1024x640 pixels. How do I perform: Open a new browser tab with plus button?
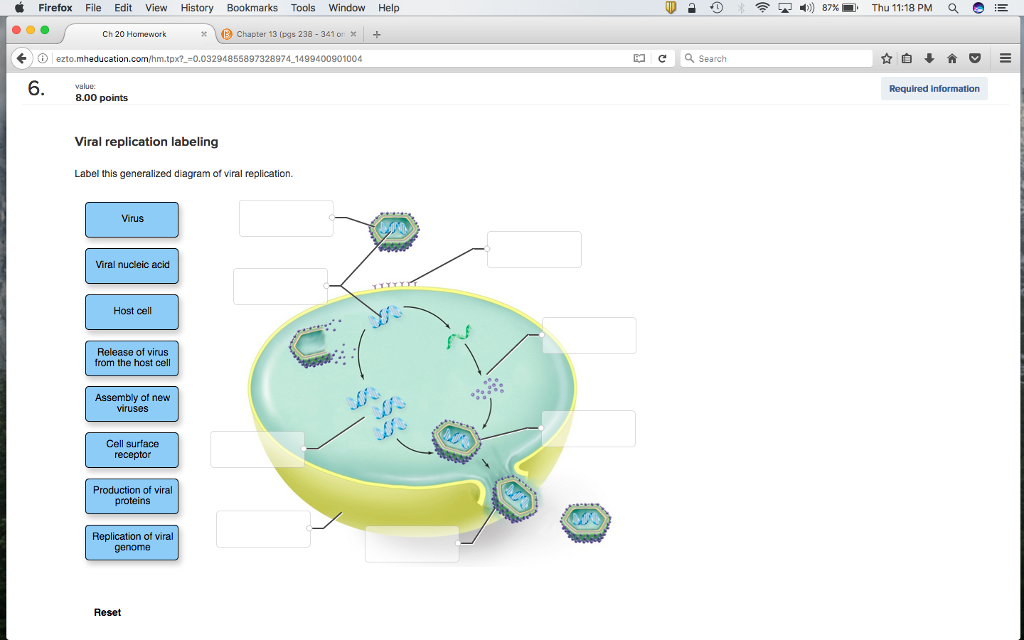[x=376, y=32]
